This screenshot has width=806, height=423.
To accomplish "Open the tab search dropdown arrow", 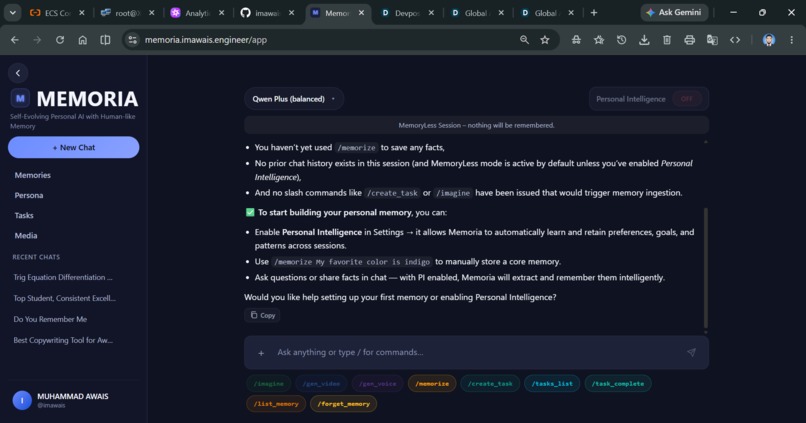I will [x=12, y=13].
